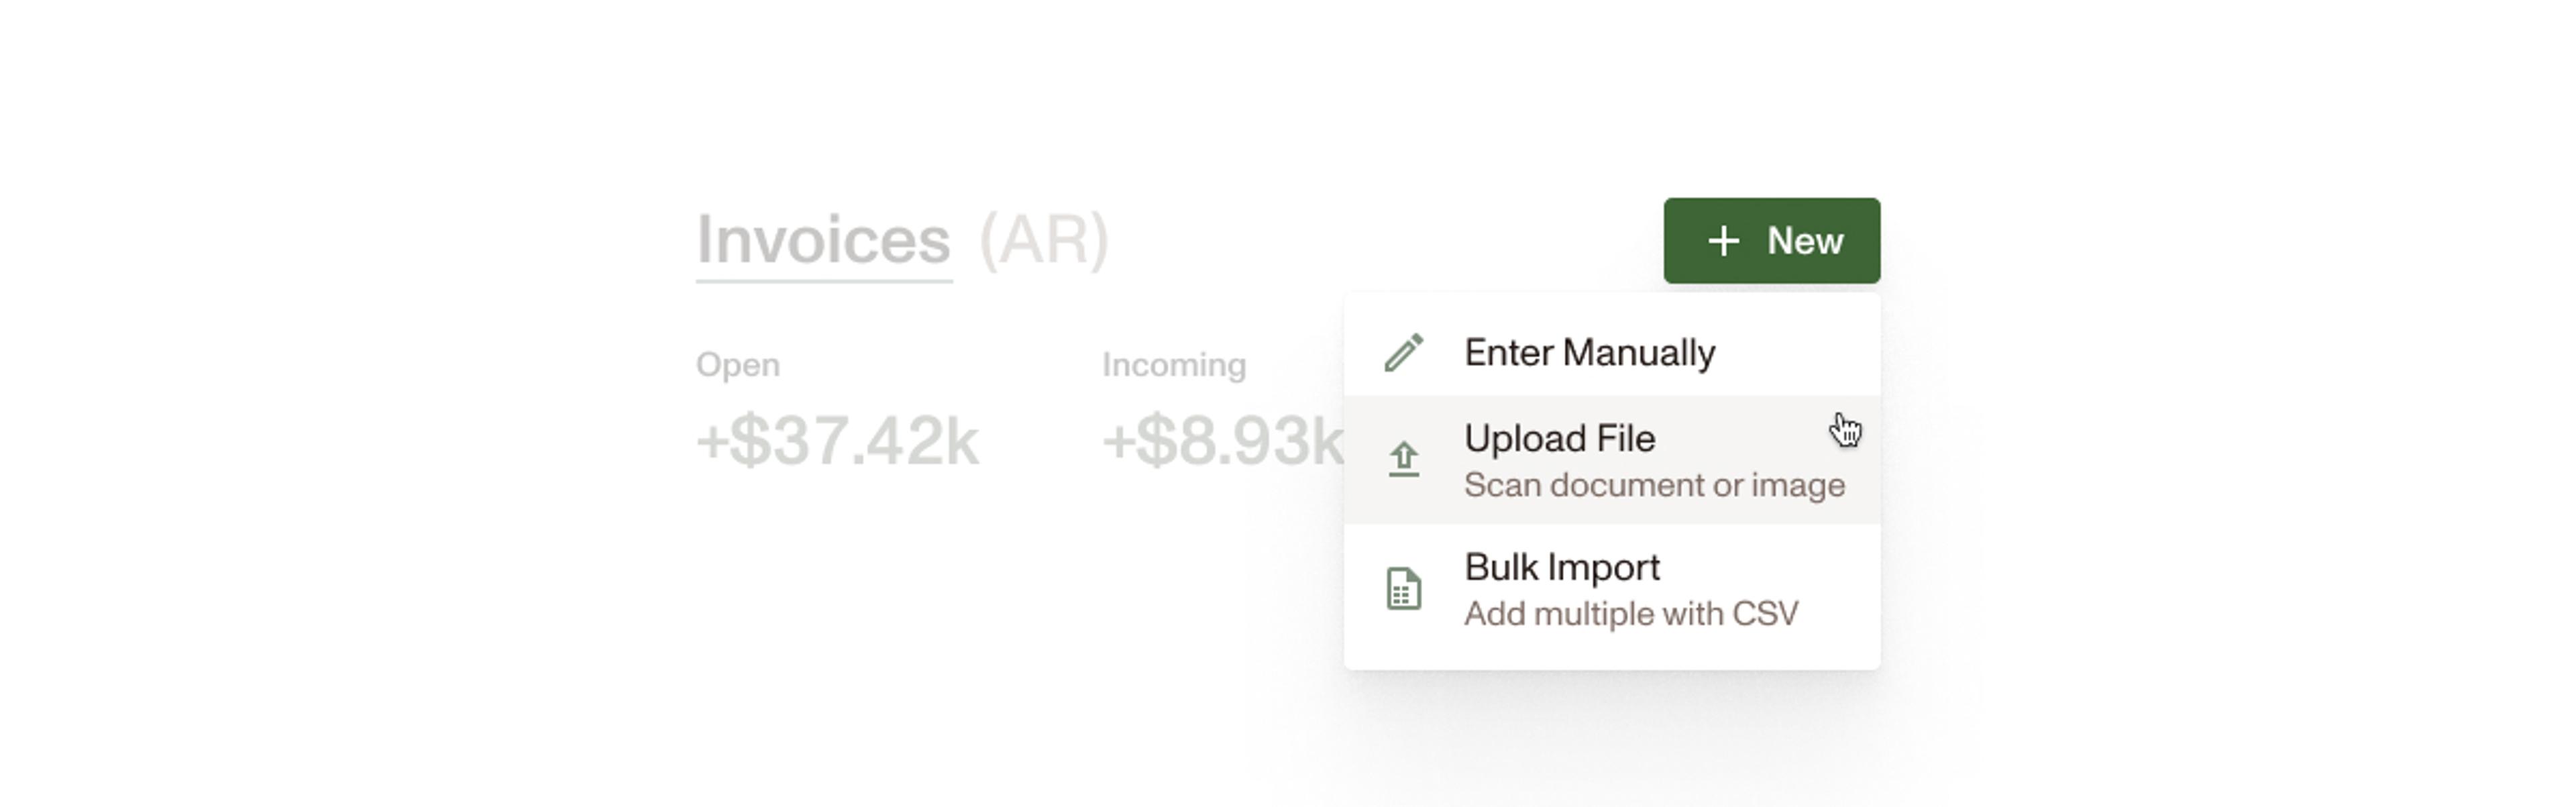Click the 'New' text label
The width and height of the screenshot is (2576, 807).
1804,241
